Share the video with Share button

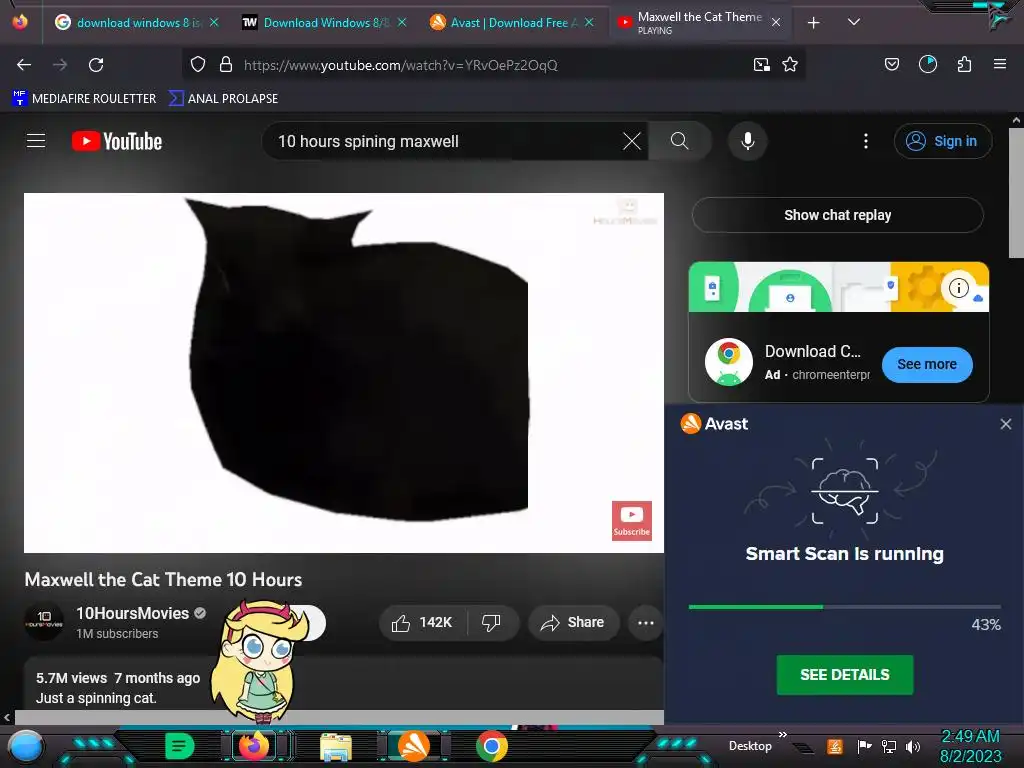coord(573,622)
